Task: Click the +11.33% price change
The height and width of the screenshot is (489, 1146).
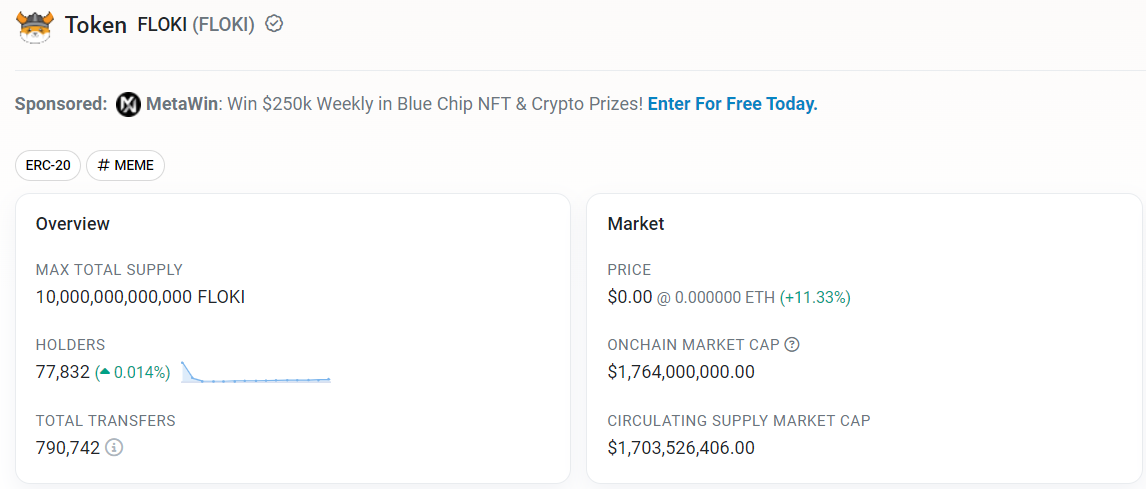Action: click(815, 297)
